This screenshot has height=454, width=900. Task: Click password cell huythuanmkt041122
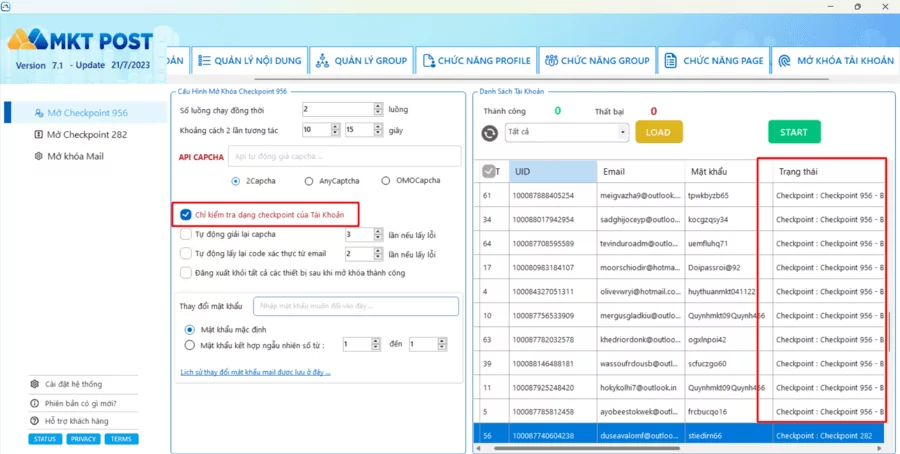728,292
